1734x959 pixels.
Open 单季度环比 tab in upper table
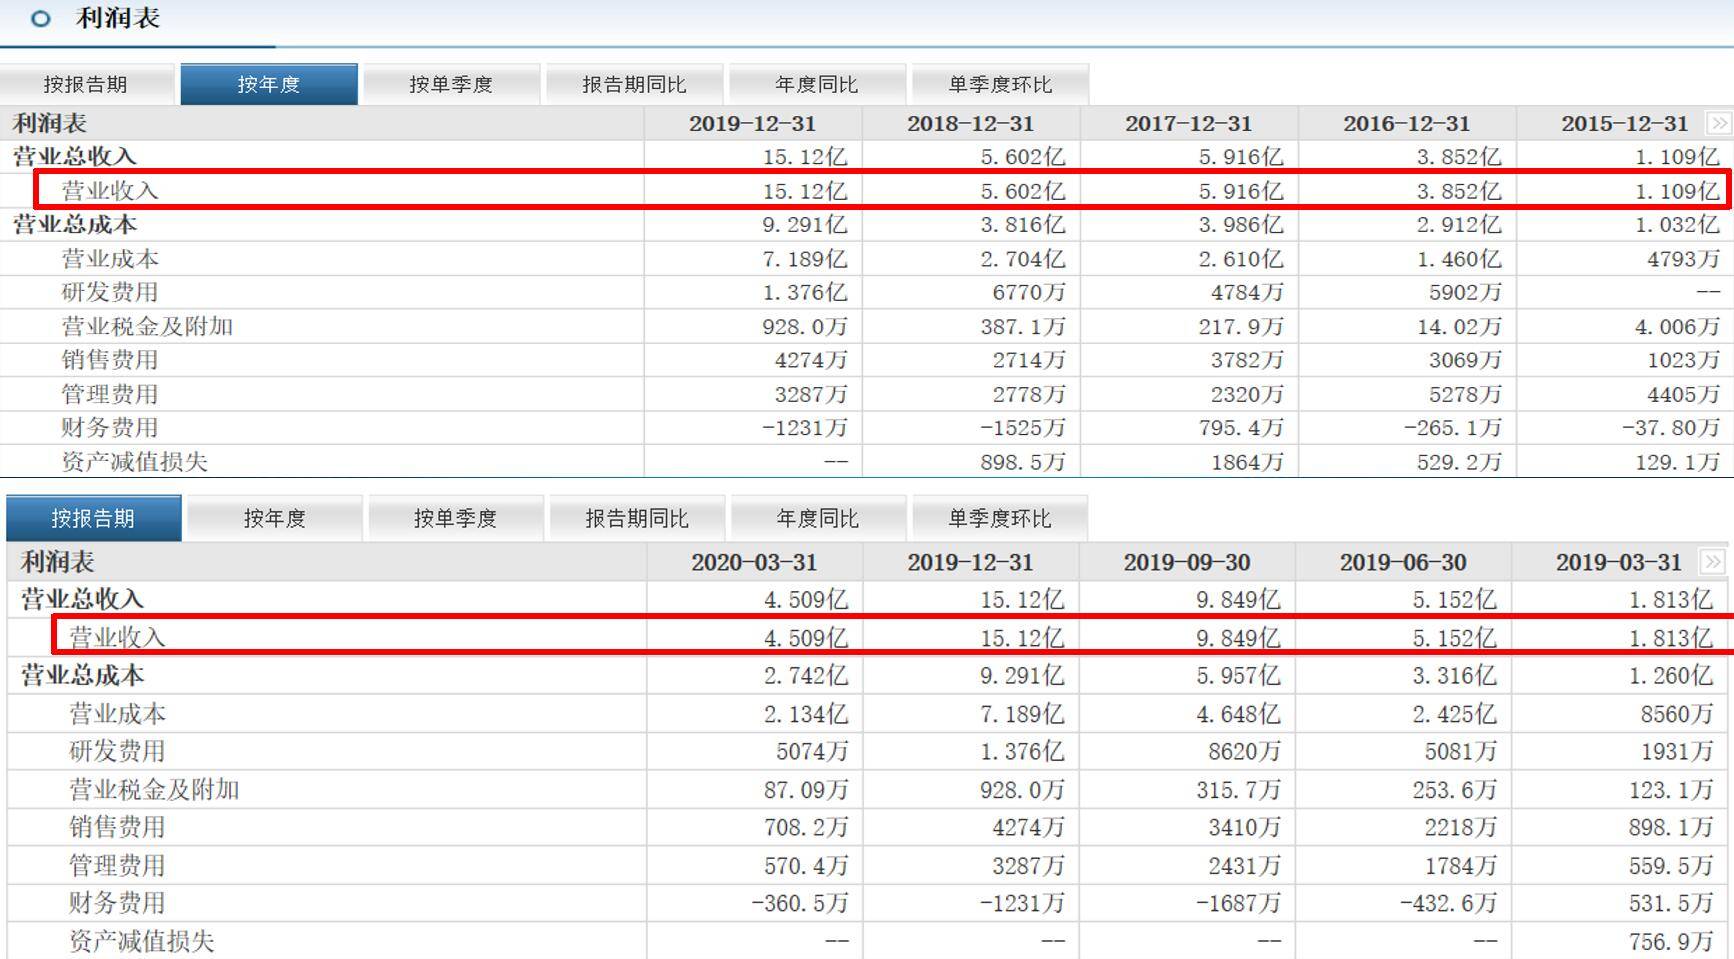tap(1000, 84)
